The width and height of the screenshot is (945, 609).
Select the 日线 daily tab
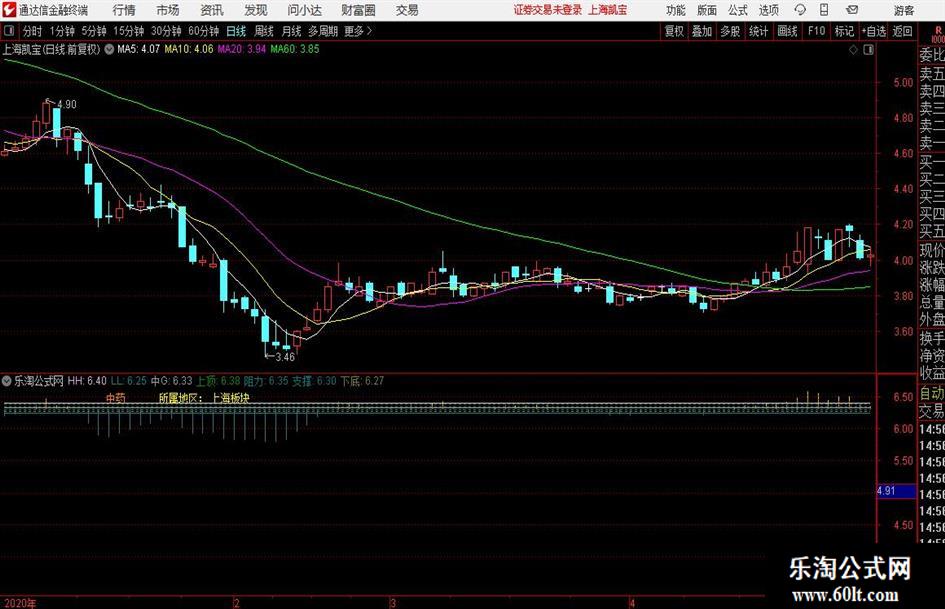coord(236,31)
